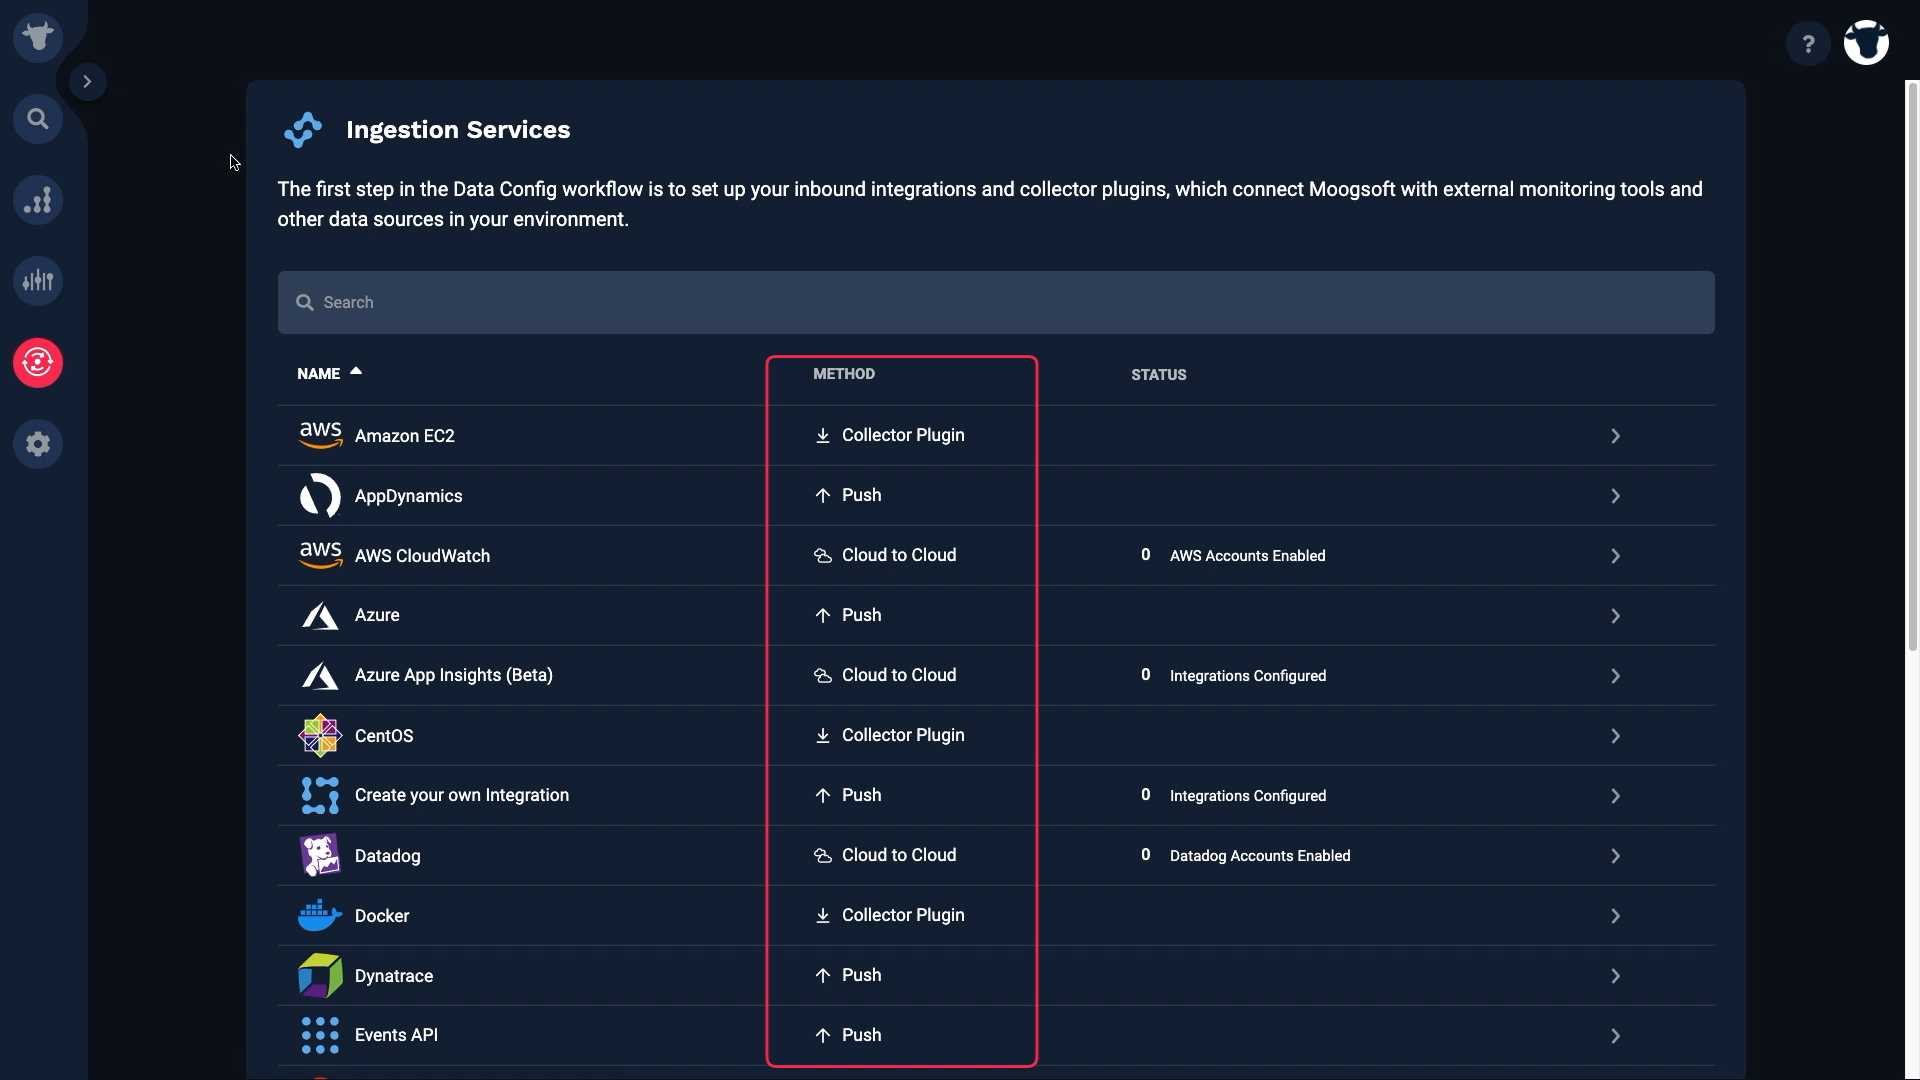Open the red Data Config sidebar icon

coord(38,362)
